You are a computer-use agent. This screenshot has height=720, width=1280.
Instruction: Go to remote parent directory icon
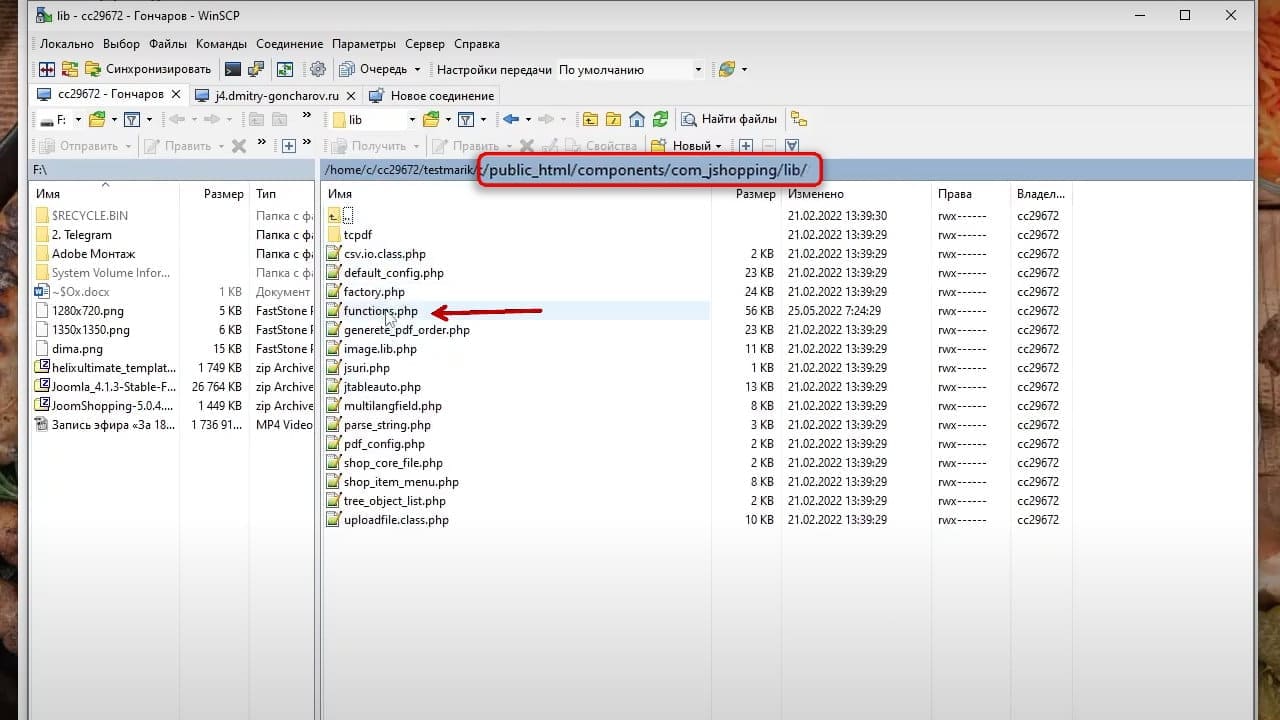click(x=590, y=119)
